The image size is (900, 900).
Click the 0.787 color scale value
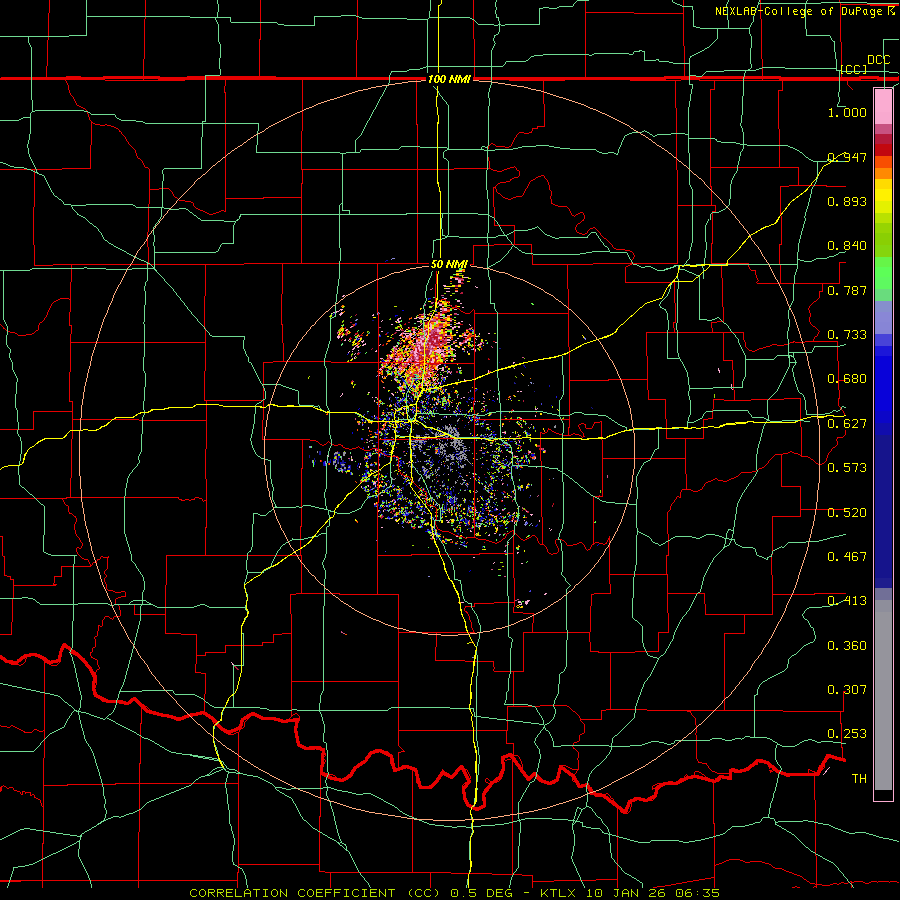pos(847,290)
